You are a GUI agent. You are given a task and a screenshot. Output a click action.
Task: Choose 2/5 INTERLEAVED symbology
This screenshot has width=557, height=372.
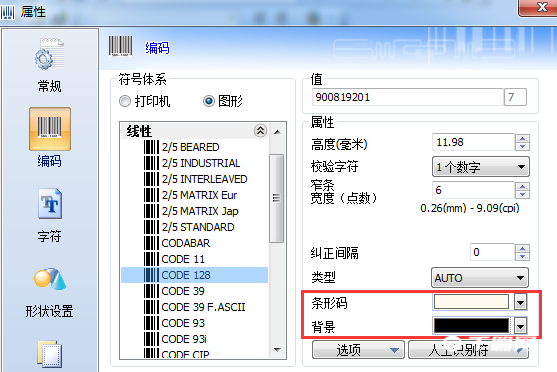pos(204,179)
